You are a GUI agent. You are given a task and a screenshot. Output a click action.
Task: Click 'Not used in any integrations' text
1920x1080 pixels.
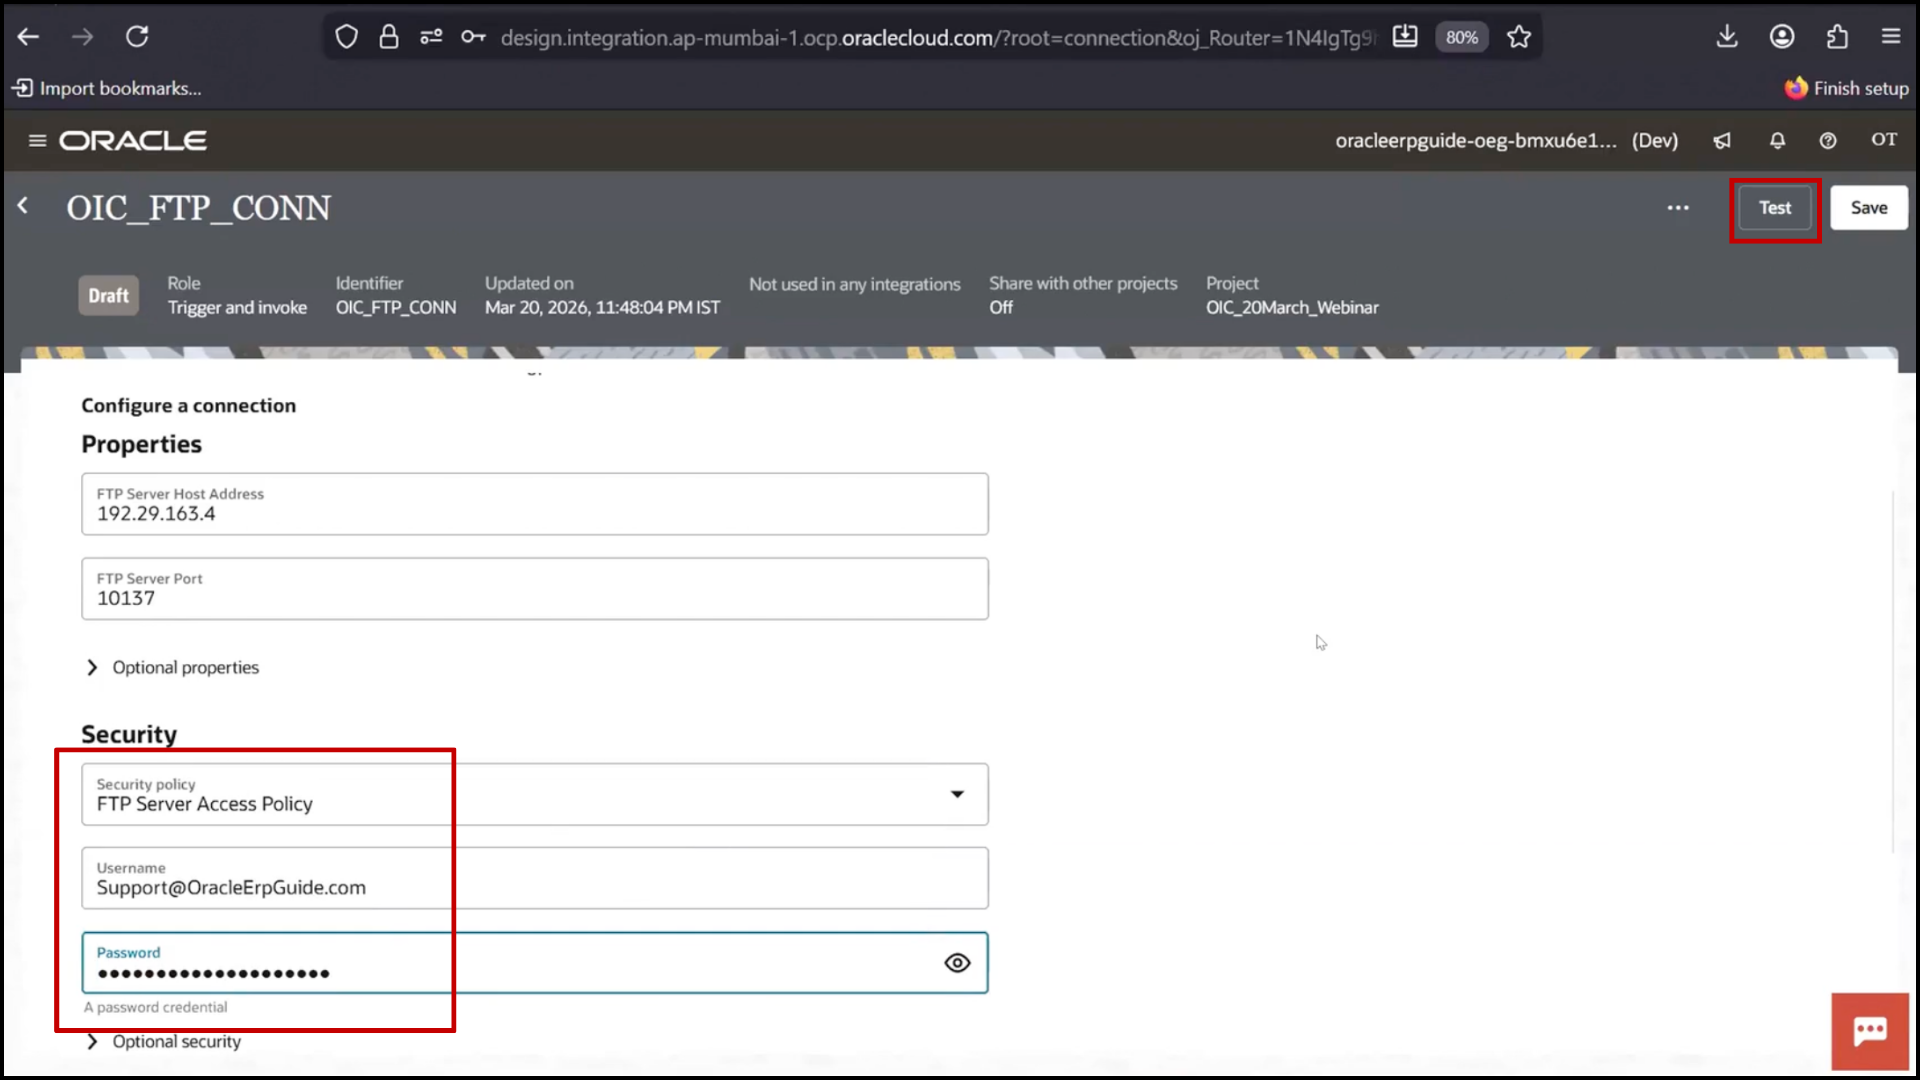(854, 284)
